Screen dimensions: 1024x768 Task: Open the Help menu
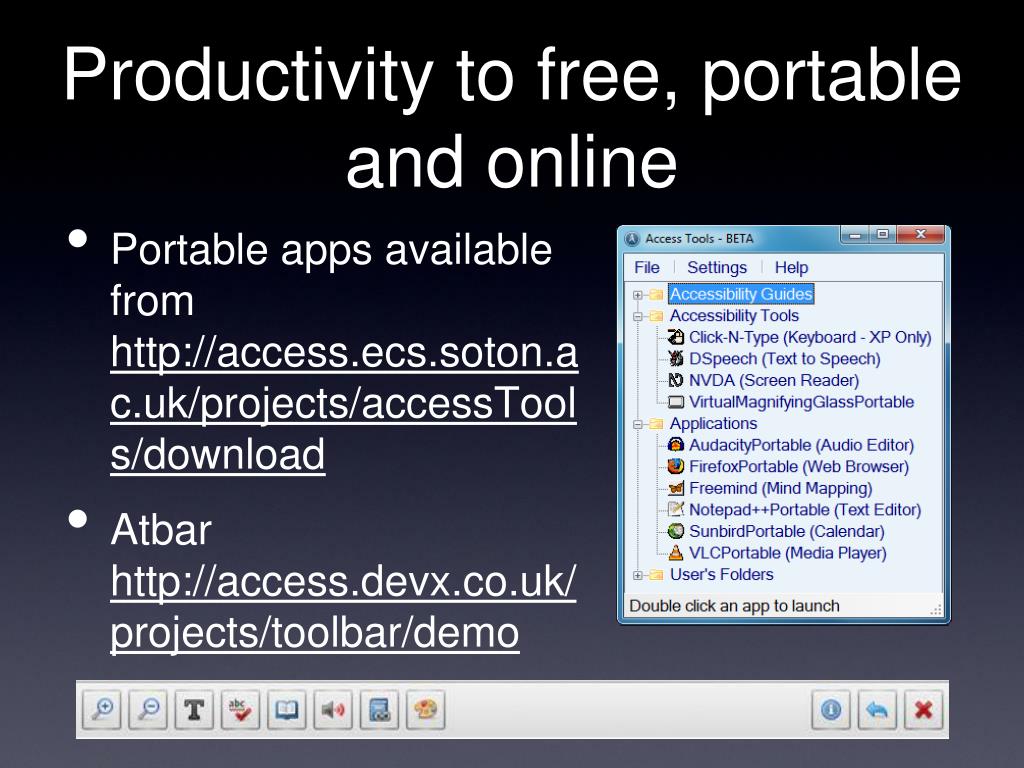(791, 268)
